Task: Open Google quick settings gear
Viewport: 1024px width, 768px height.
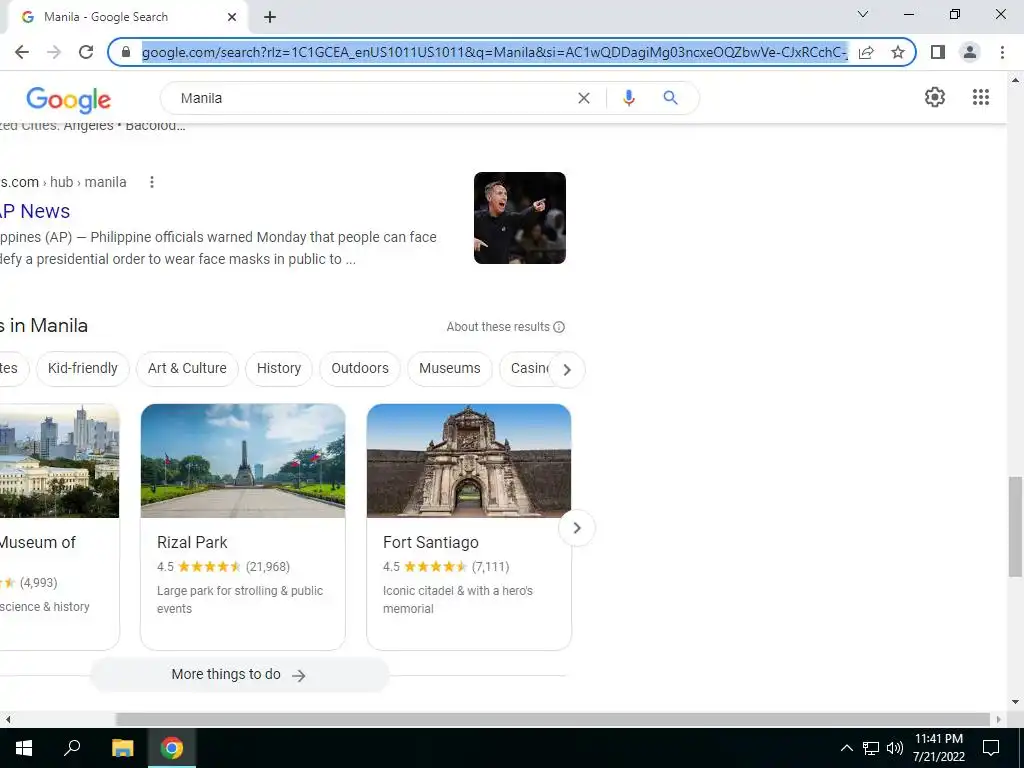Action: coord(935,97)
